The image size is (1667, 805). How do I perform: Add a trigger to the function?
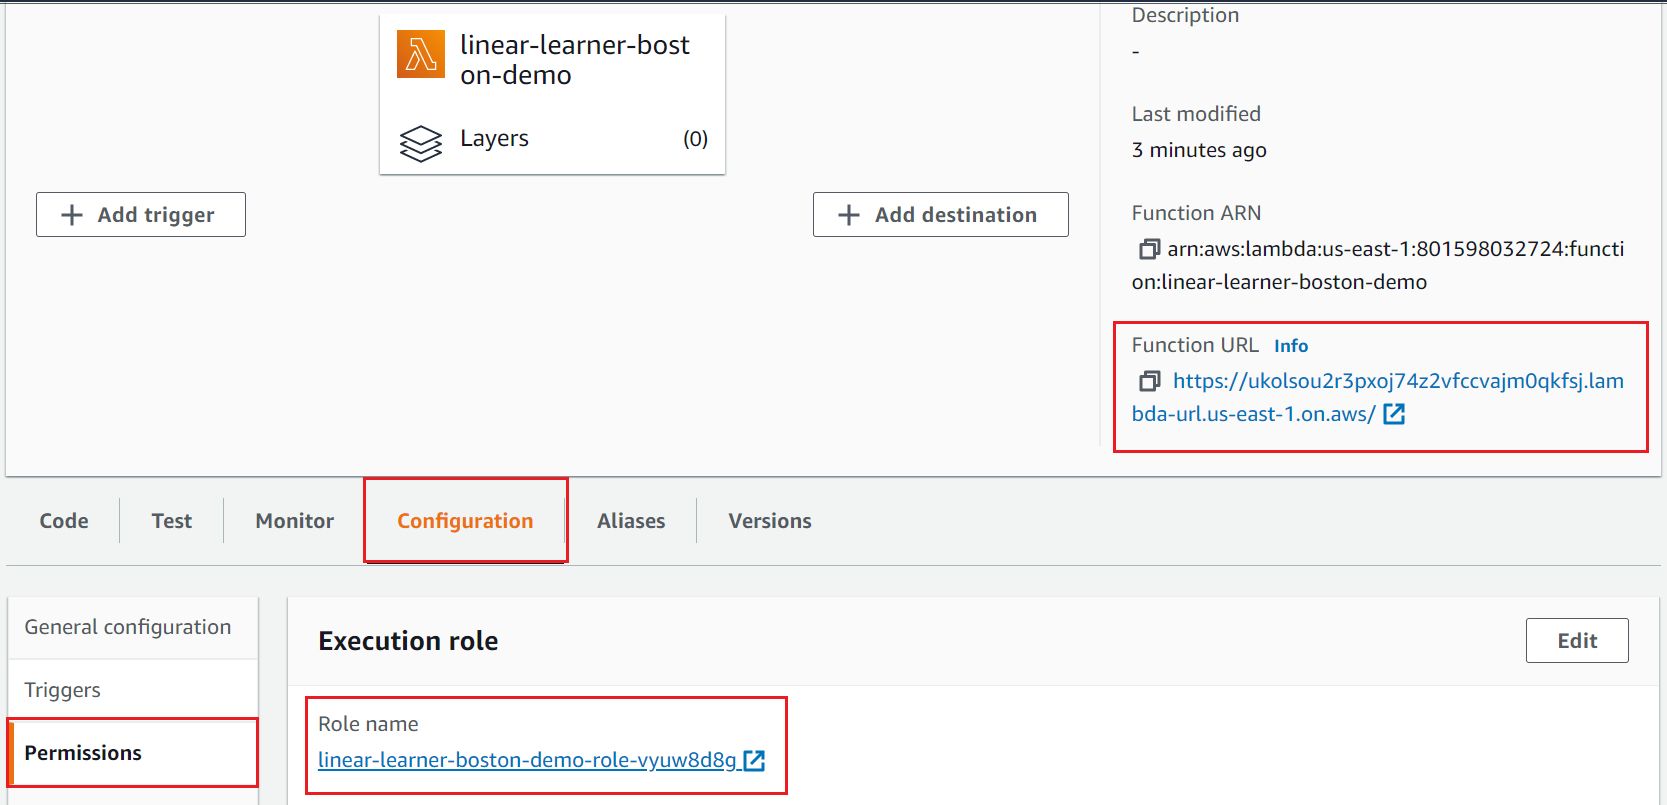click(x=141, y=215)
